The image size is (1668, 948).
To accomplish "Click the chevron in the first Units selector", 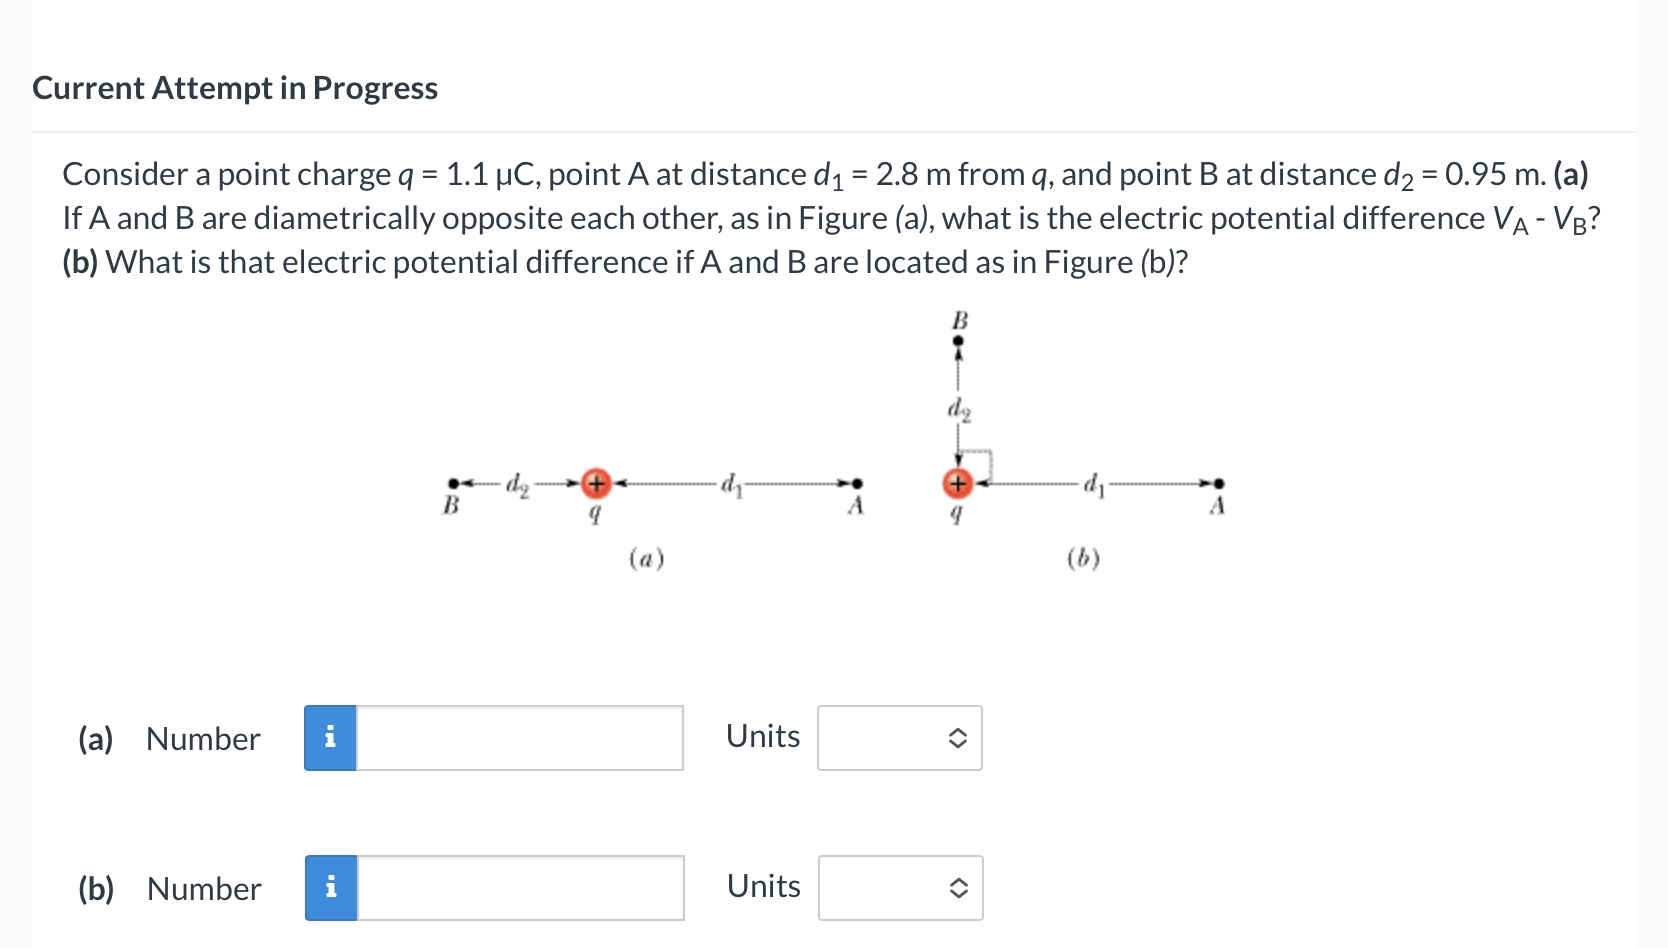I will (x=956, y=737).
